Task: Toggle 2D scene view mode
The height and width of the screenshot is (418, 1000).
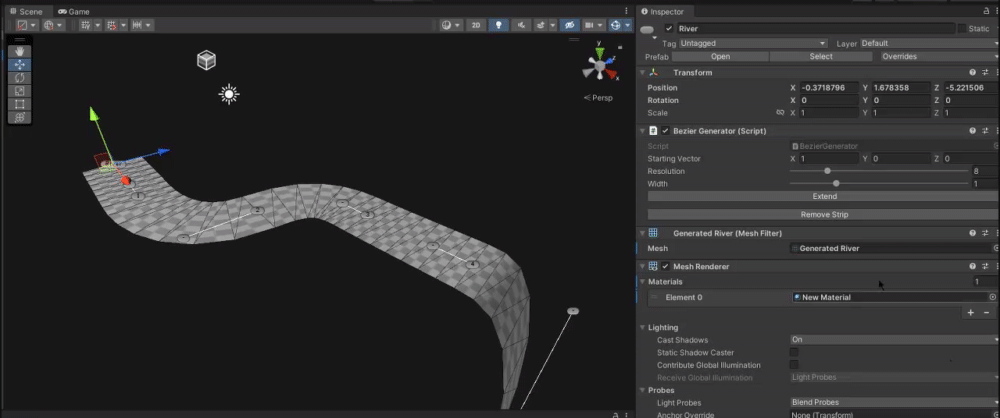Action: tap(476, 25)
